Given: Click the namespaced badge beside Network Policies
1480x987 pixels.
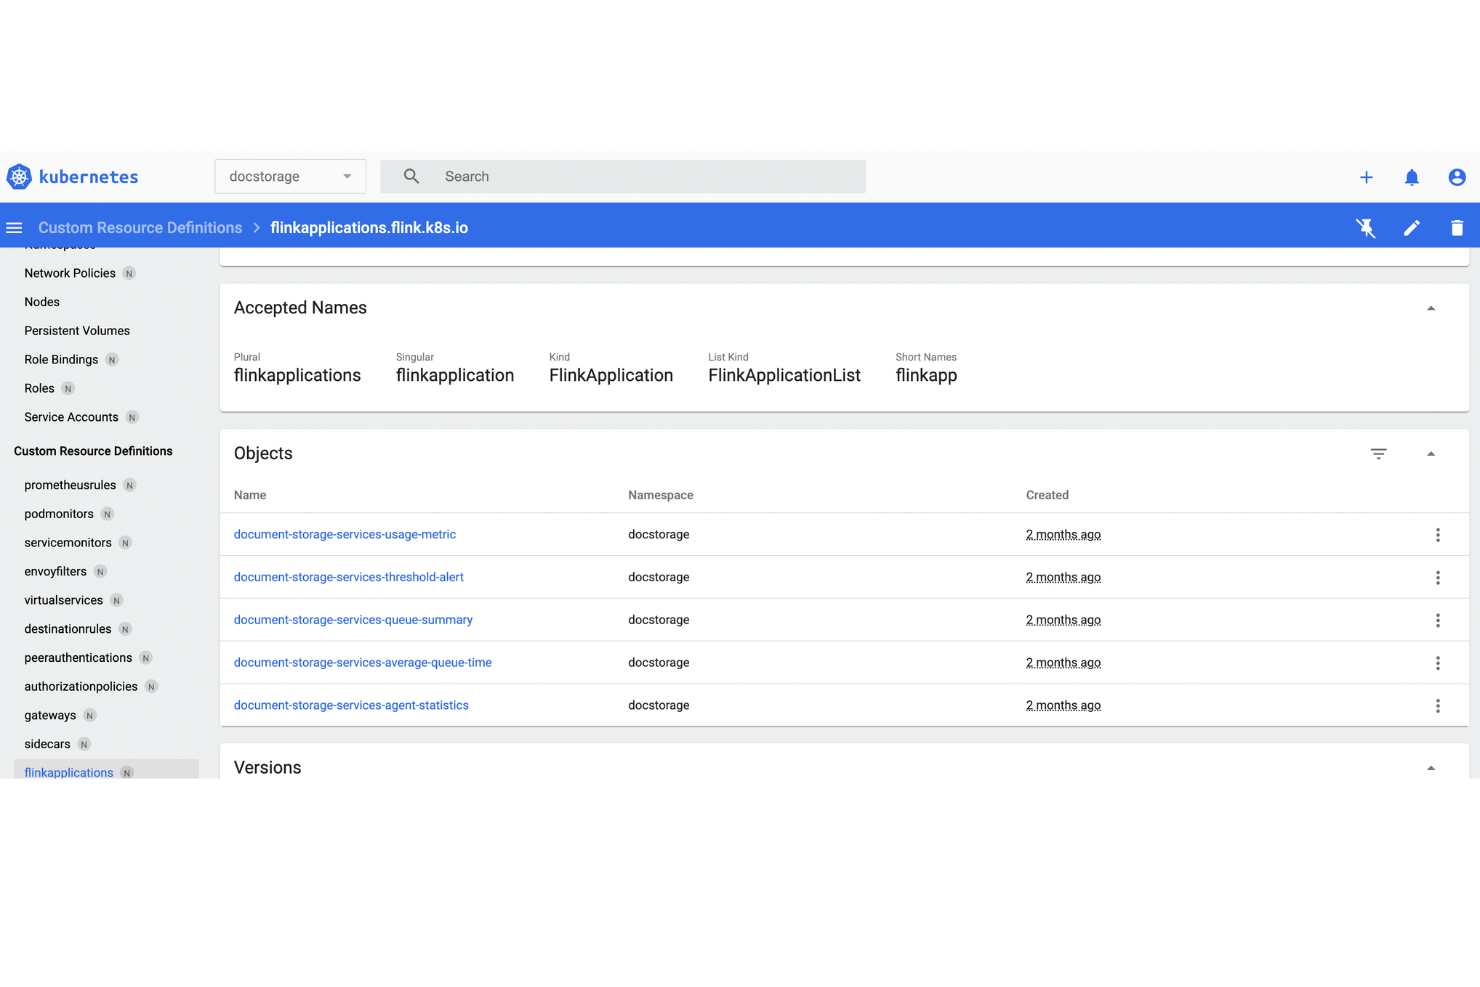Looking at the screenshot, I should pyautogui.click(x=129, y=274).
